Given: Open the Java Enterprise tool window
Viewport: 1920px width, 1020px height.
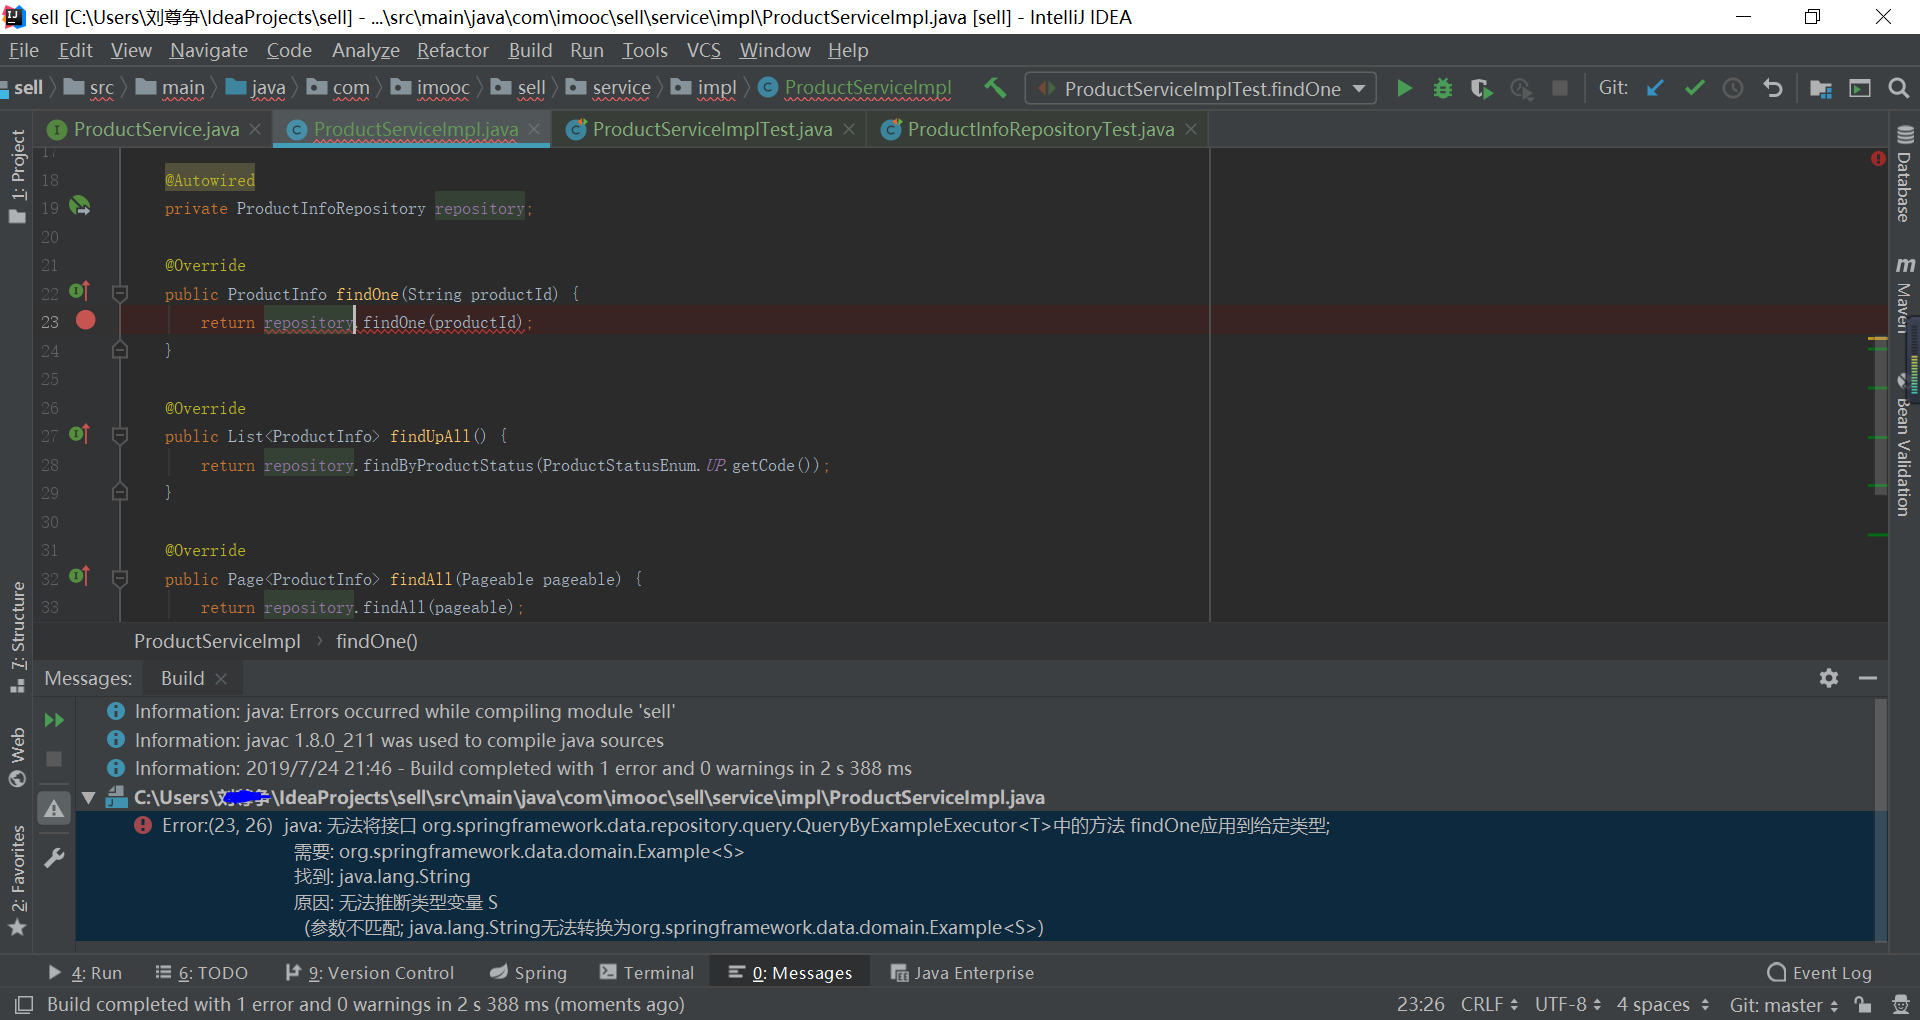Looking at the screenshot, I should [962, 973].
